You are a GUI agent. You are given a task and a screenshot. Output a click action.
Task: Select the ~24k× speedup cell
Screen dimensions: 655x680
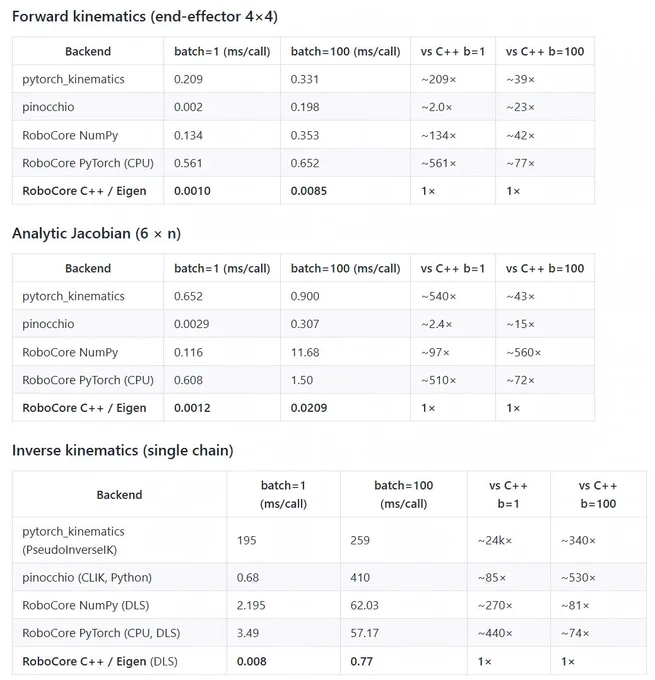tap(495, 540)
